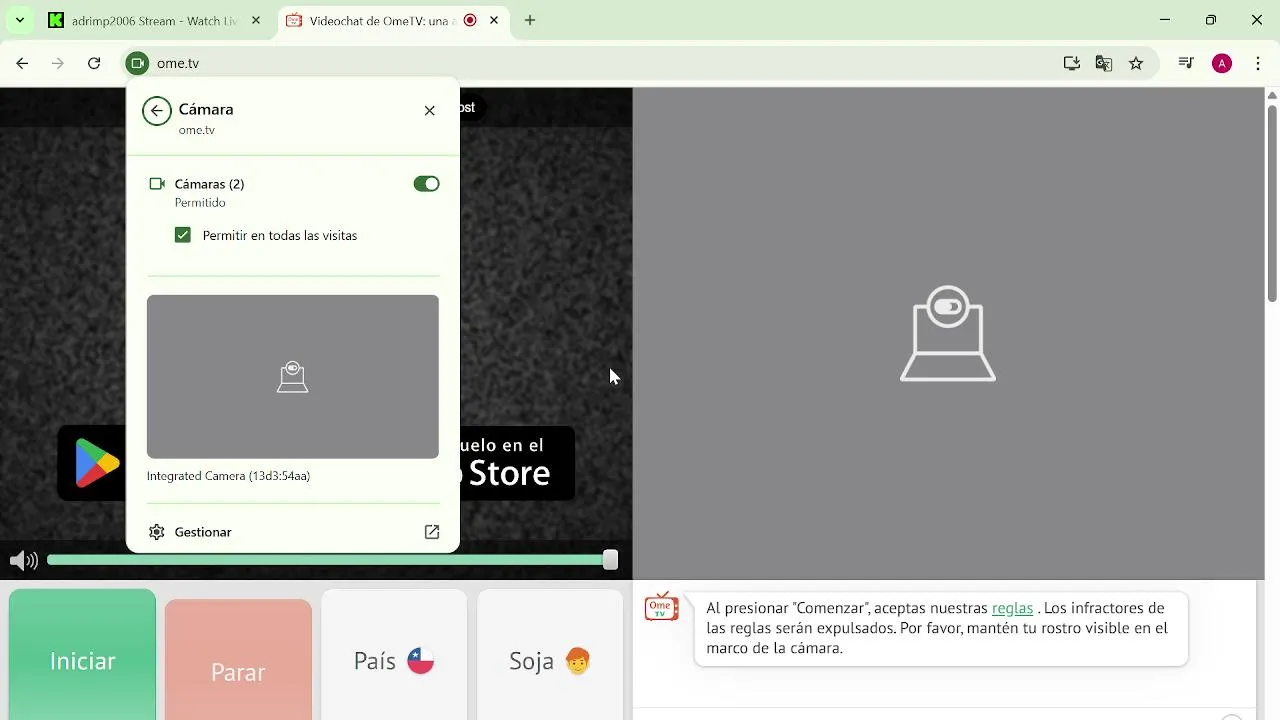Mute the volume speaker icon
The height and width of the screenshot is (720, 1280).
(23, 561)
